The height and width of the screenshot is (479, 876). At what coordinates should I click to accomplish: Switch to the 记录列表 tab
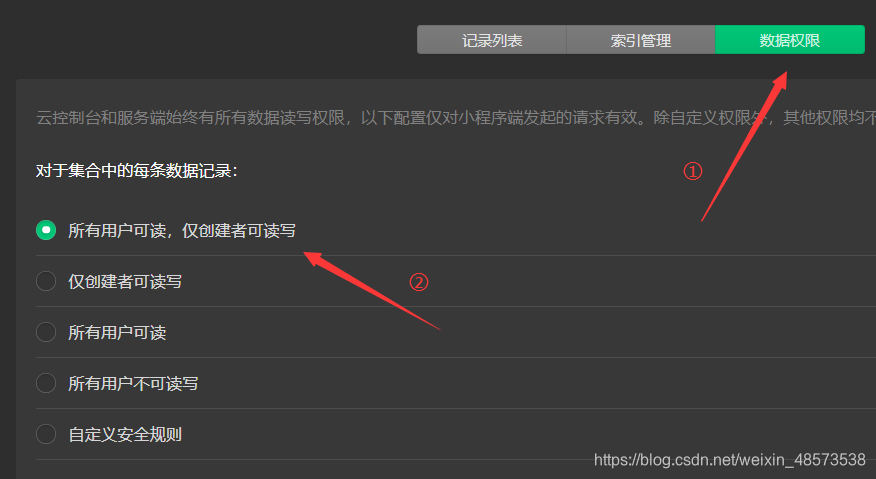point(492,40)
